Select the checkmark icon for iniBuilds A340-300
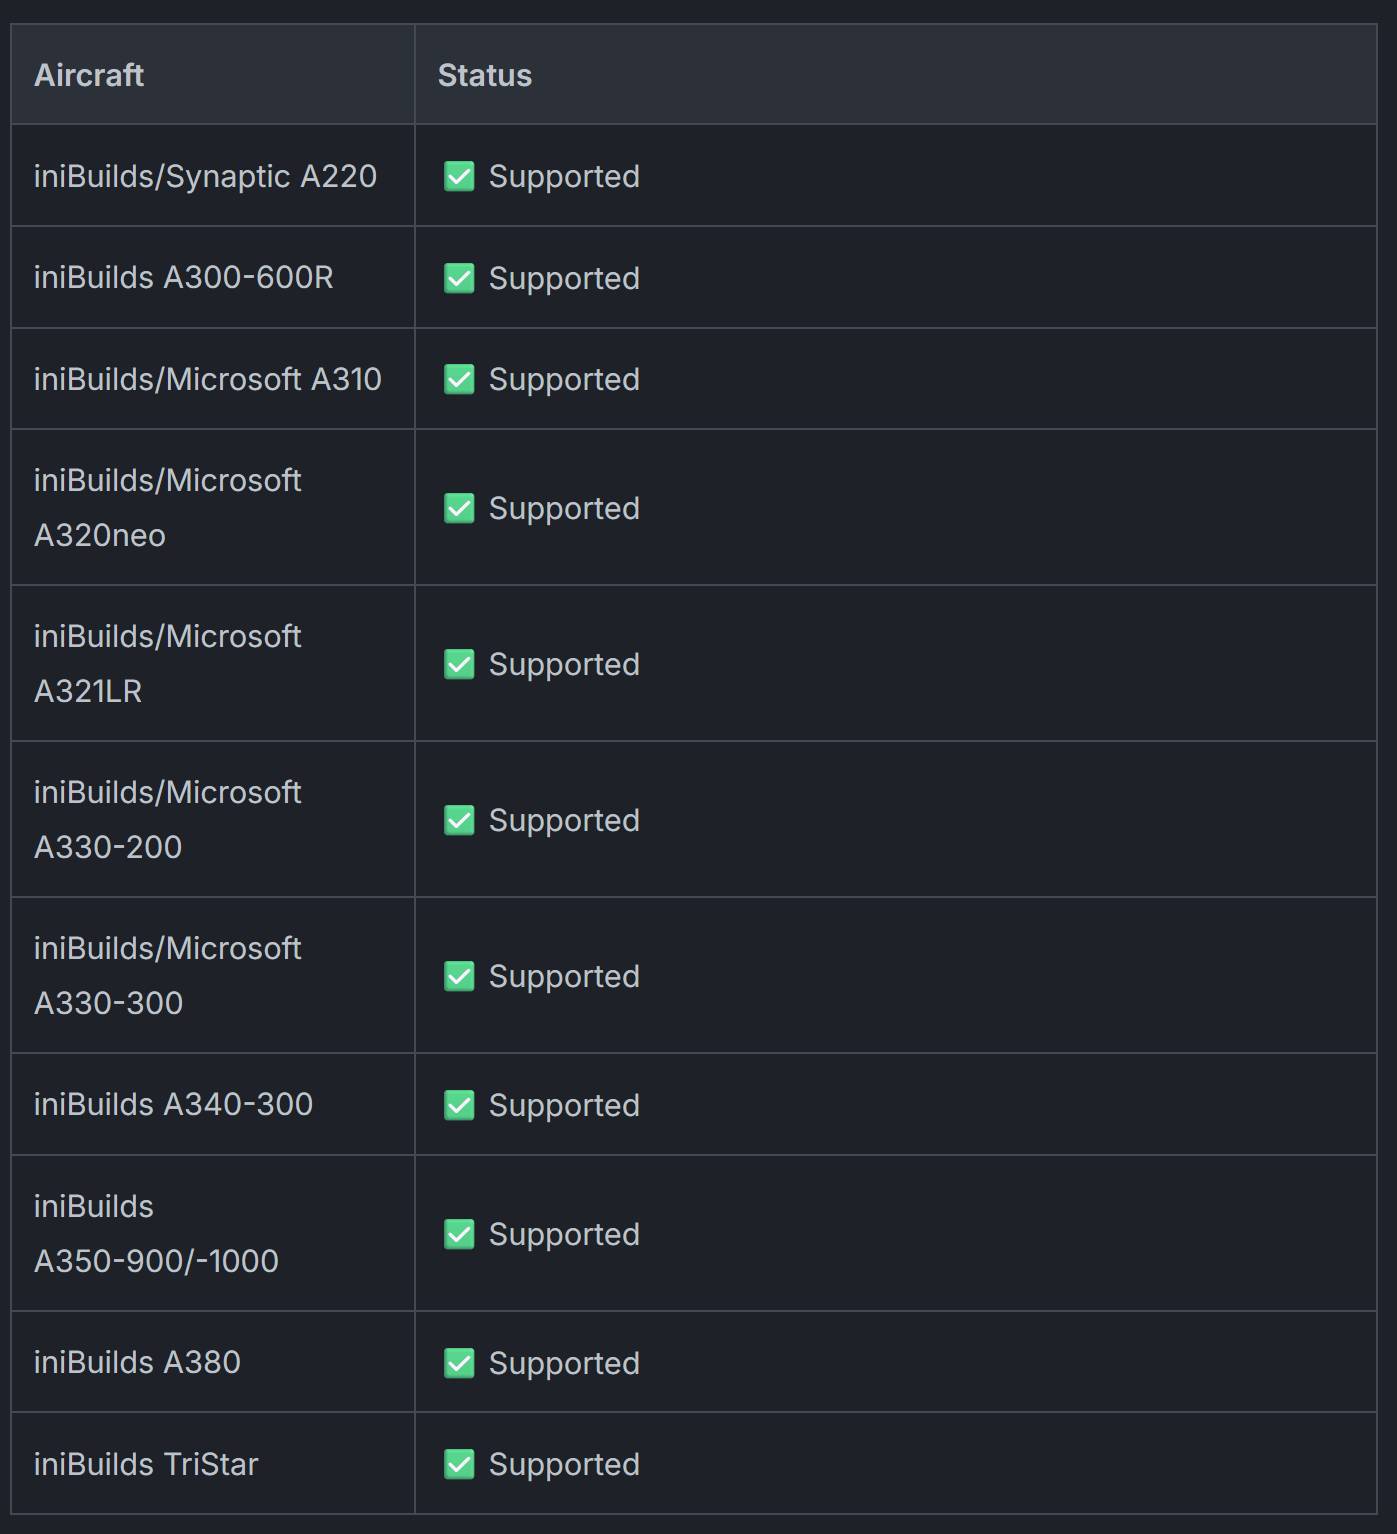The width and height of the screenshot is (1397, 1534). (459, 1105)
